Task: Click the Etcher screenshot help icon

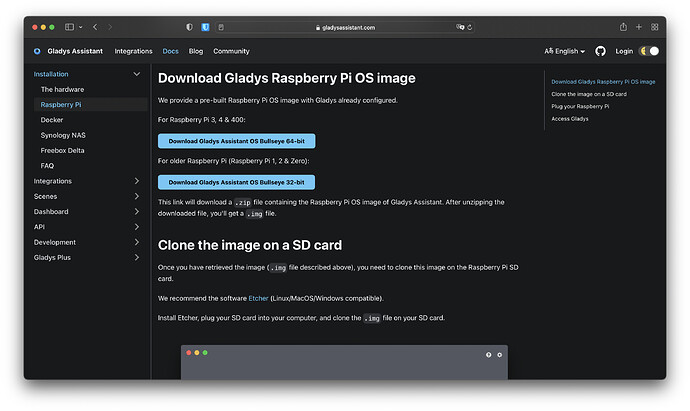Action: coord(488,355)
